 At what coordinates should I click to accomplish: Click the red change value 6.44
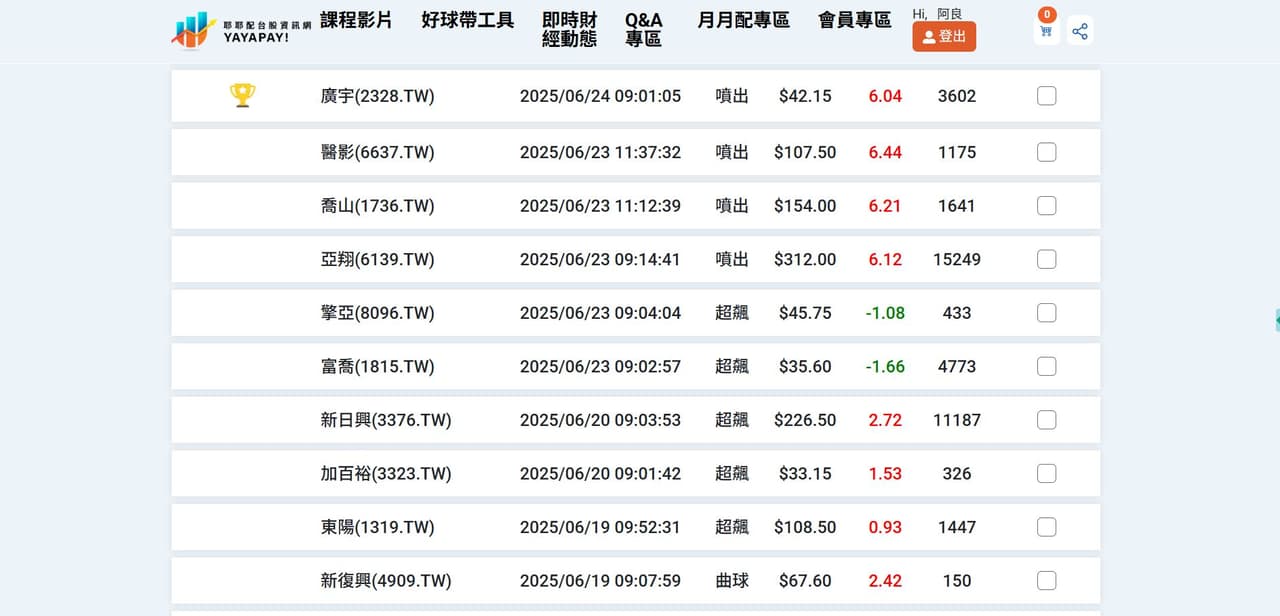(885, 152)
